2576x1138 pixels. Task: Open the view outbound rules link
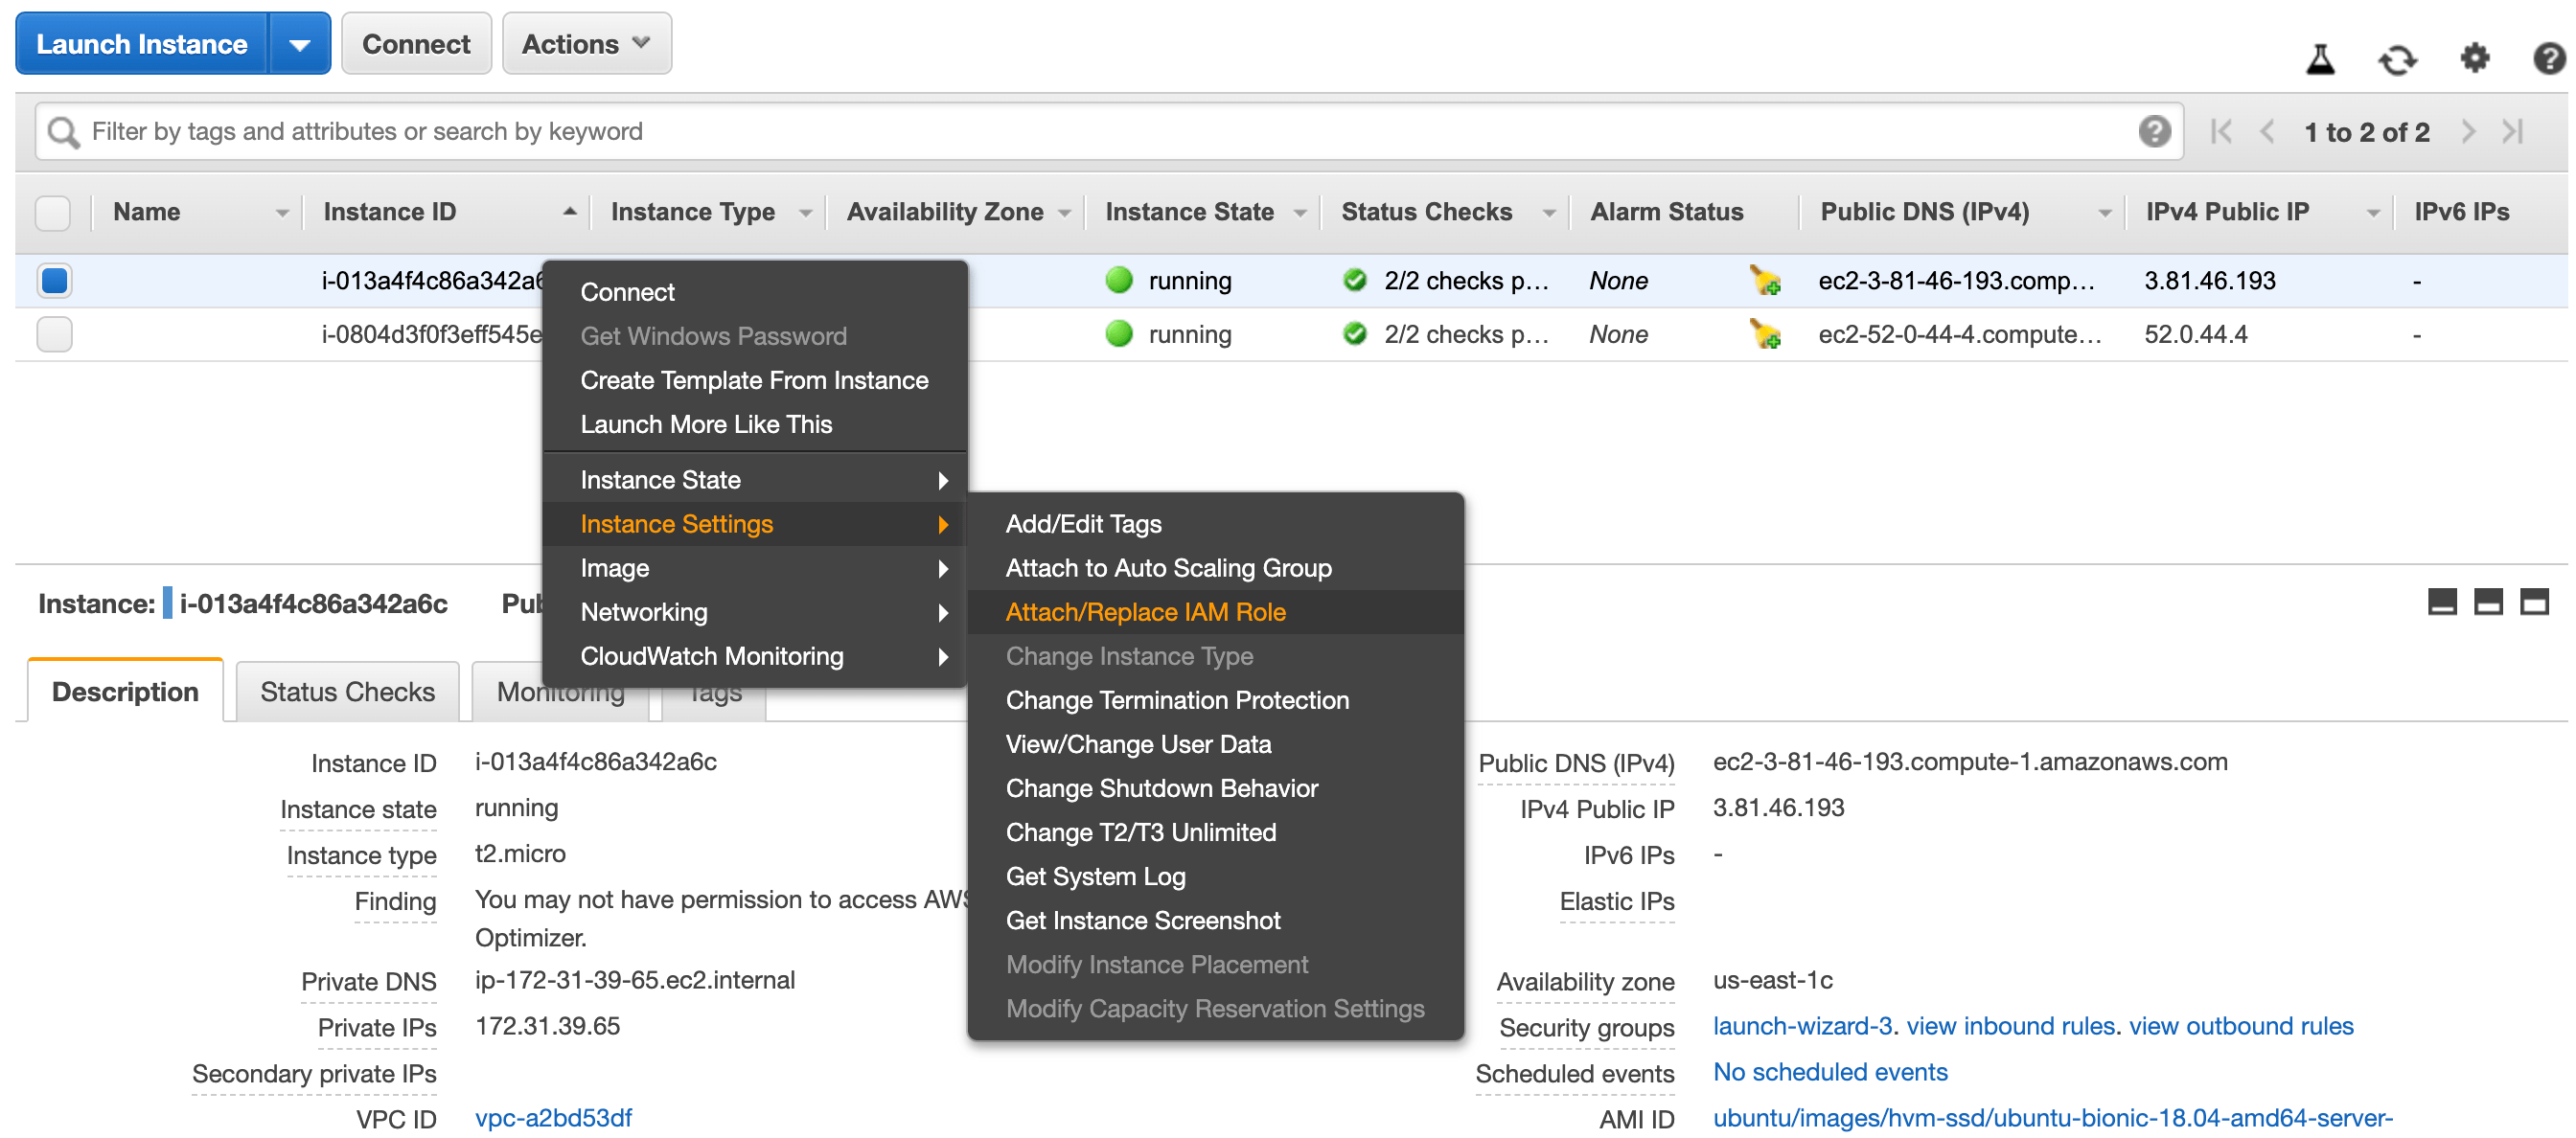pyautogui.click(x=2240, y=1026)
